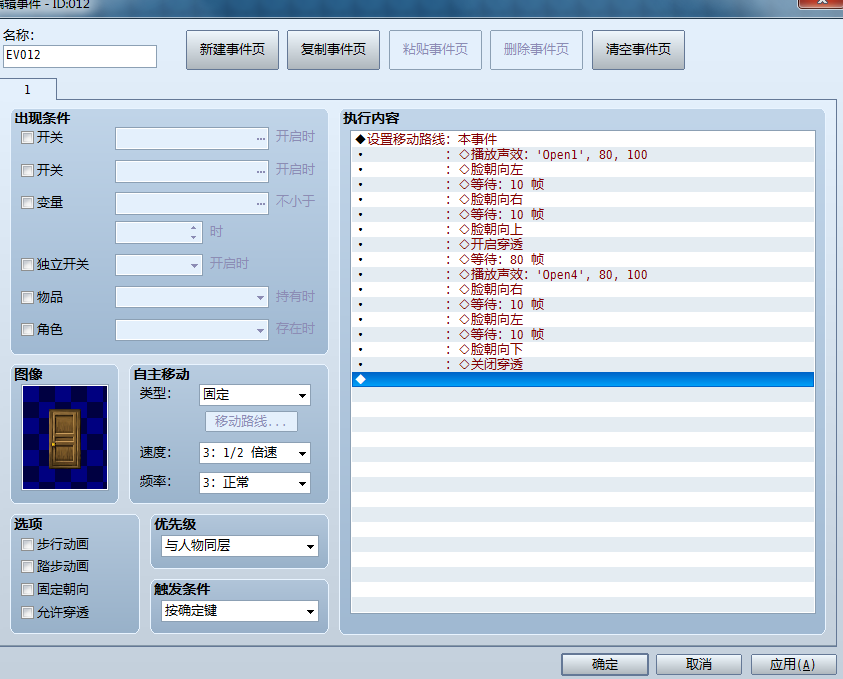
Task: Open the 速度 dropdown showing 1/2 倍速
Action: tap(255, 453)
